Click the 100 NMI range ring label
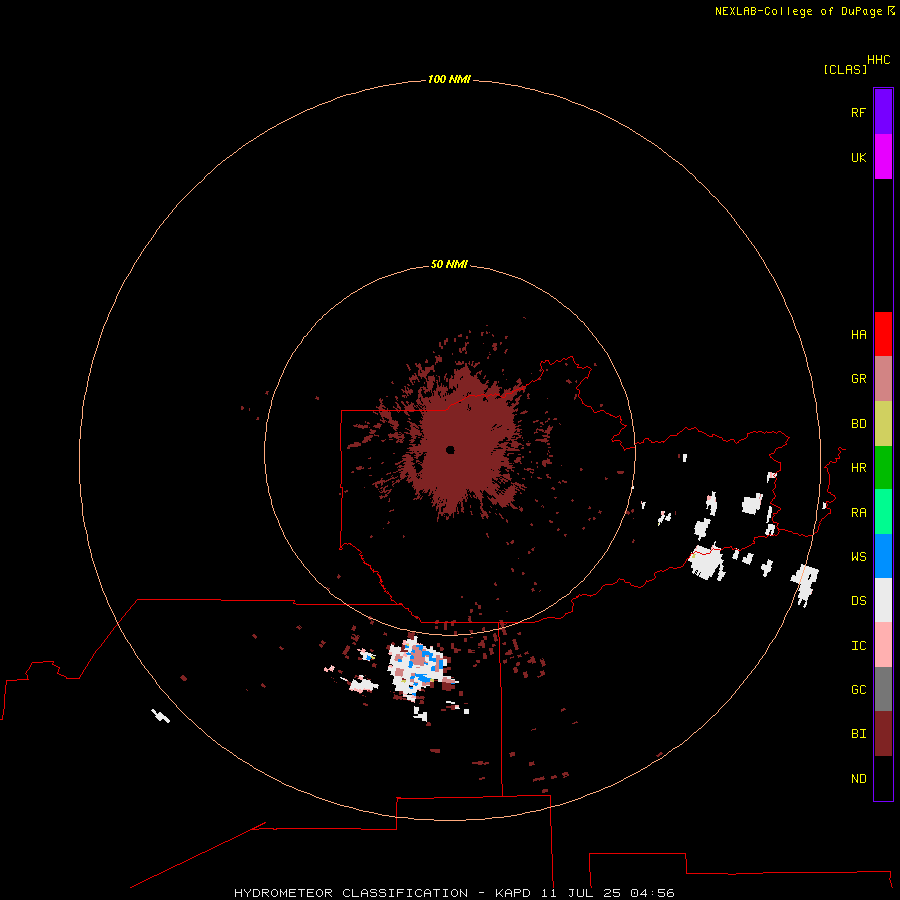 click(x=449, y=79)
